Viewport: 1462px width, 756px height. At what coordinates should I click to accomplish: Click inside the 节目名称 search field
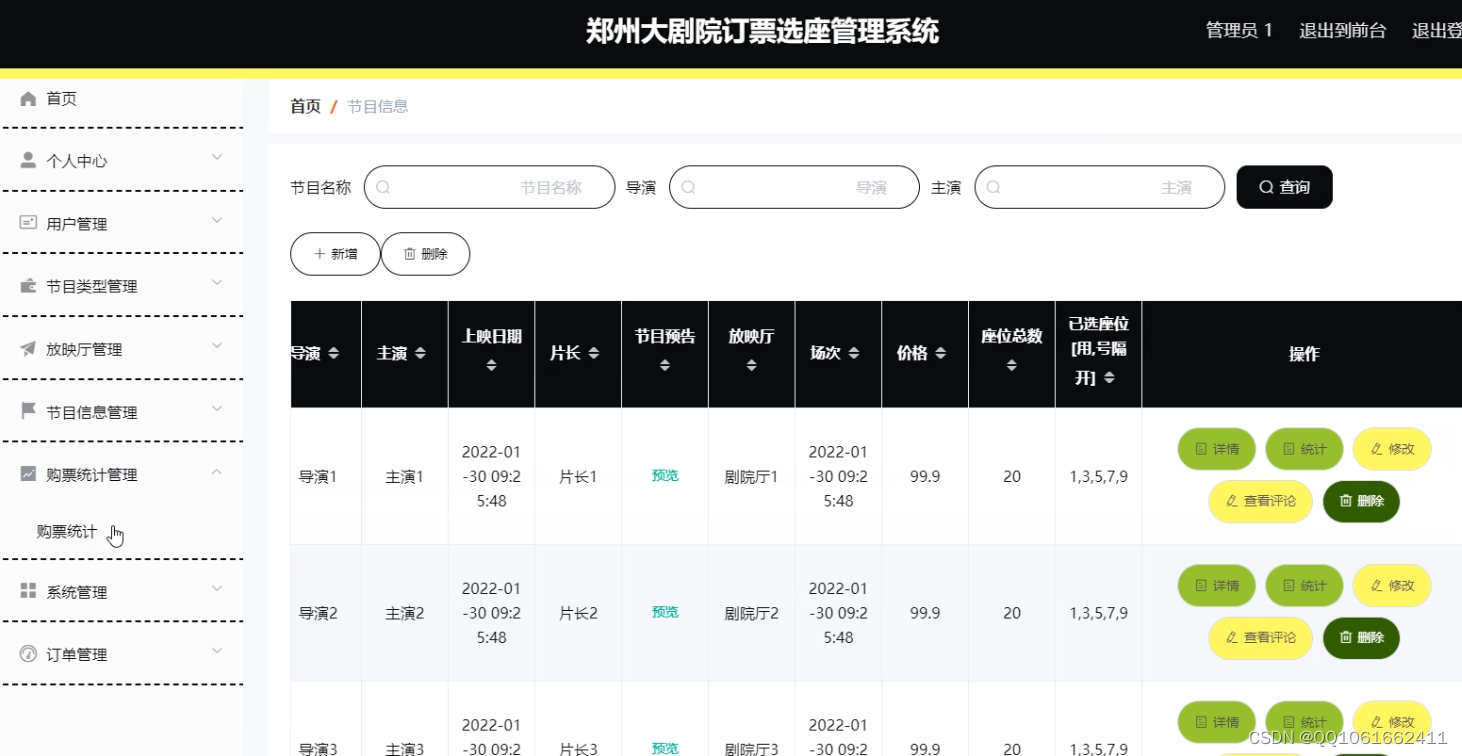[x=489, y=186]
